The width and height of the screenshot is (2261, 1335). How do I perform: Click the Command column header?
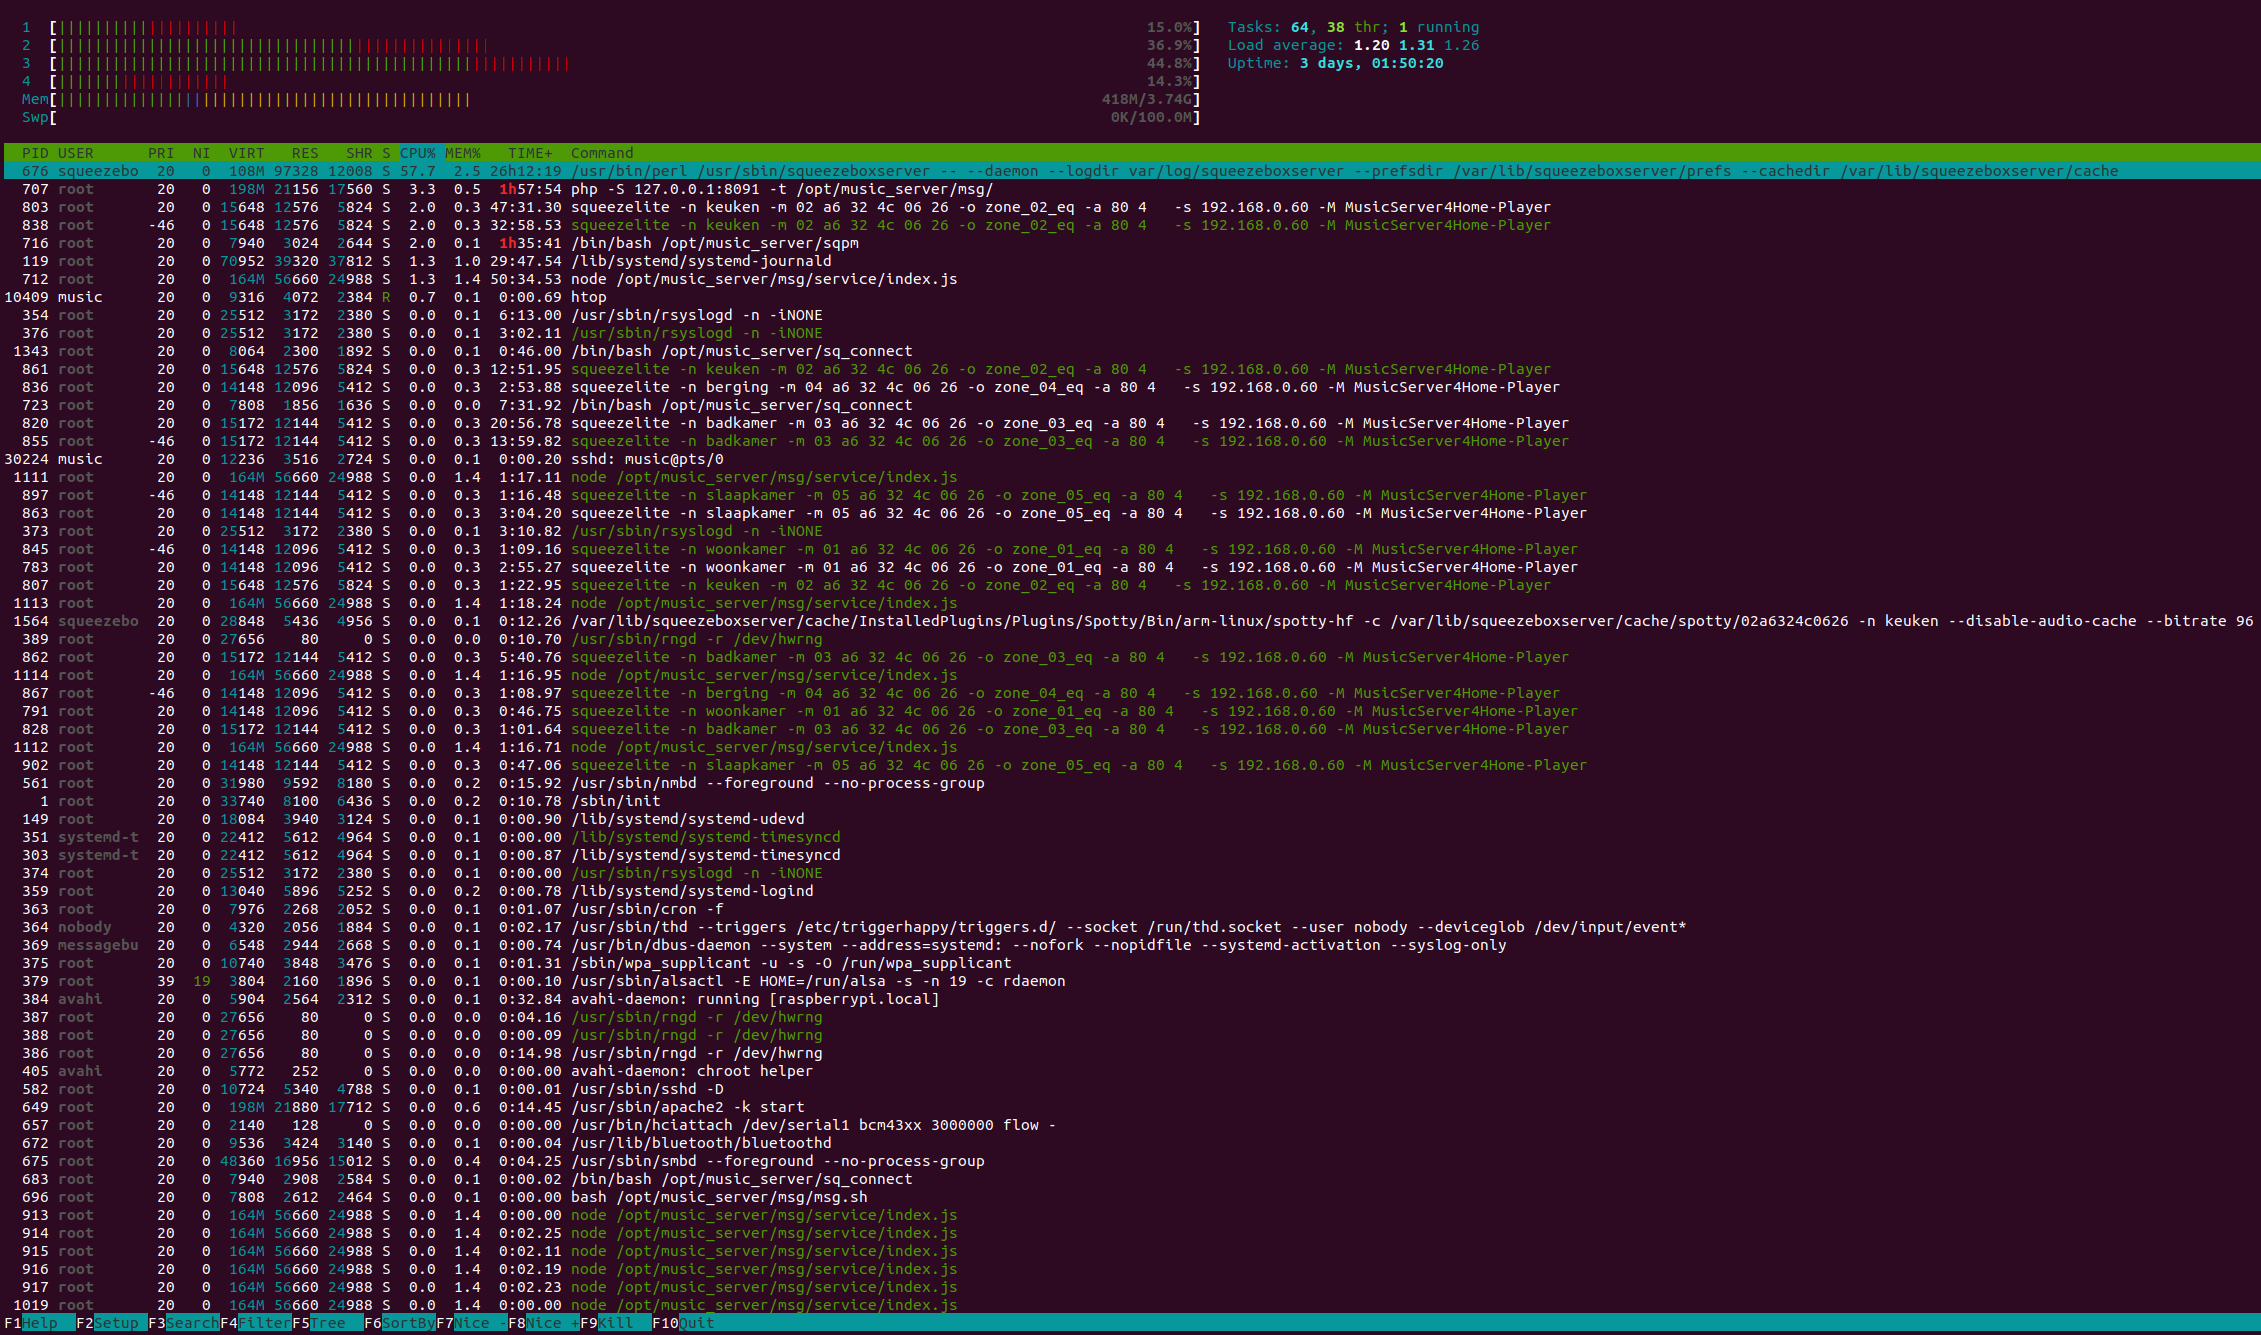(602, 153)
